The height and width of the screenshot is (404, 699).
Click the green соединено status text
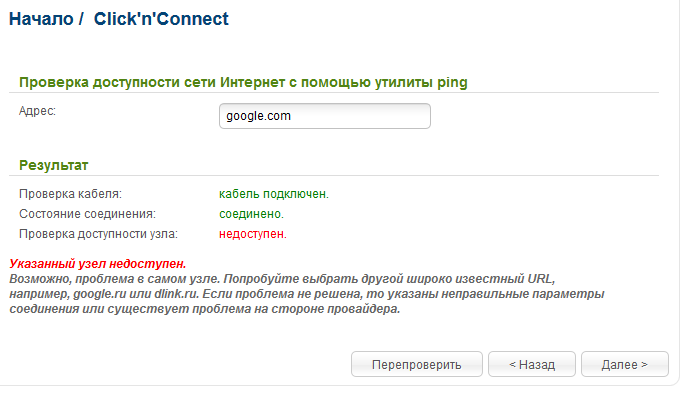tap(251, 214)
